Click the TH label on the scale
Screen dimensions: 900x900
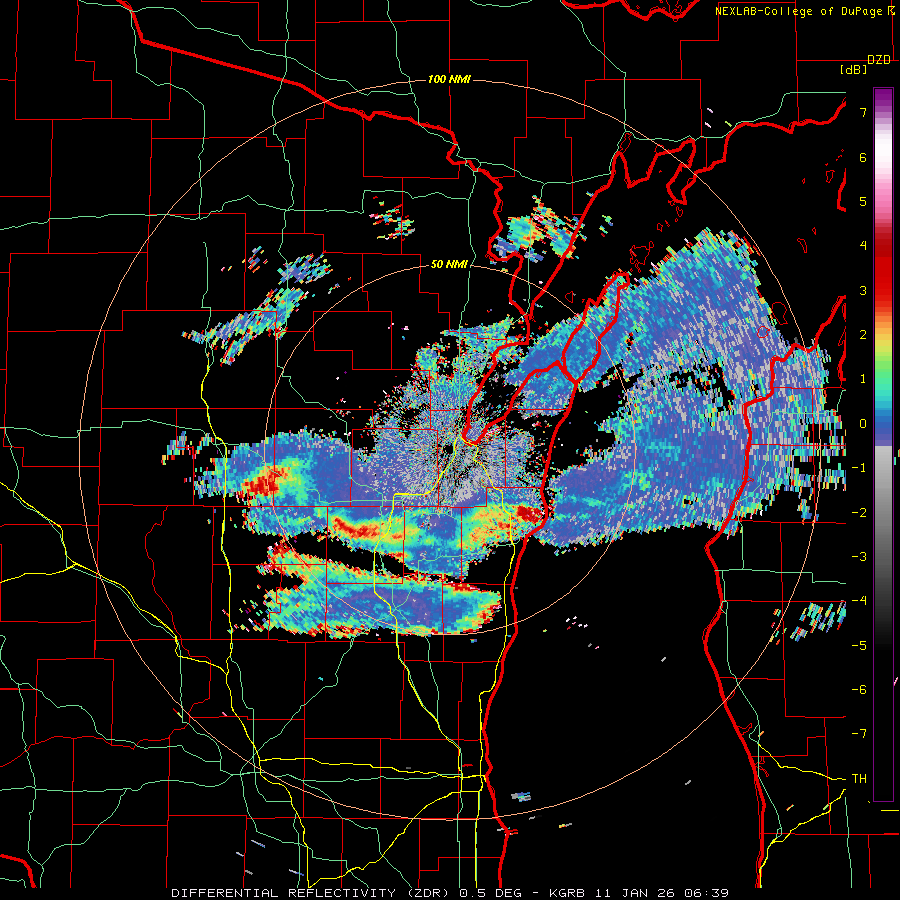[x=859, y=778]
